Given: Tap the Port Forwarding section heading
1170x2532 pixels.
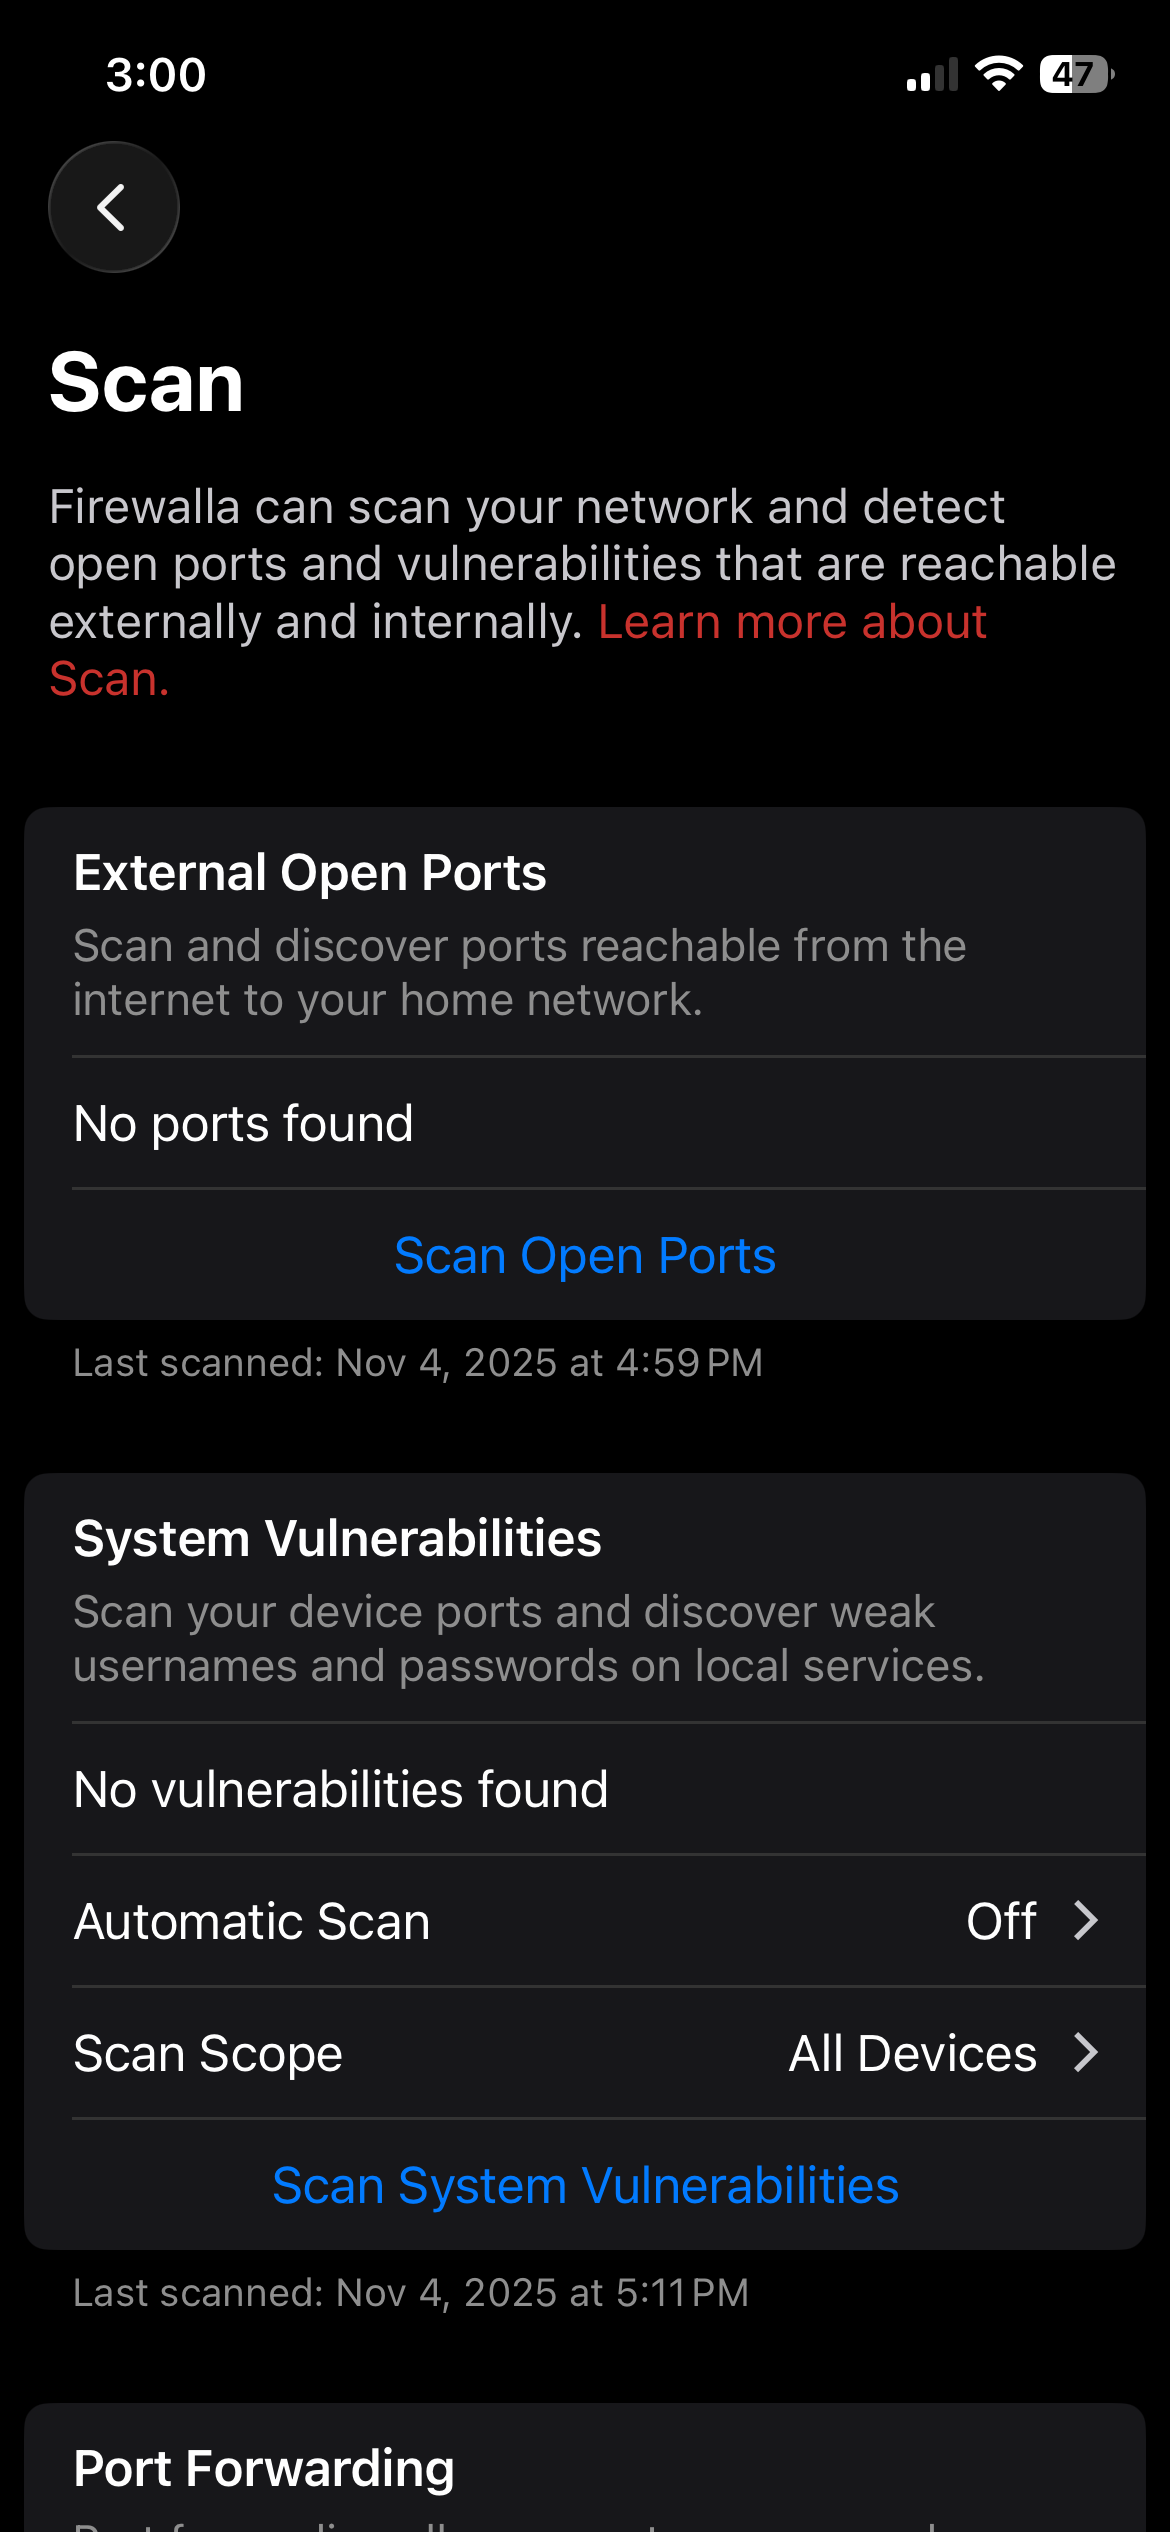Looking at the screenshot, I should (x=264, y=2469).
